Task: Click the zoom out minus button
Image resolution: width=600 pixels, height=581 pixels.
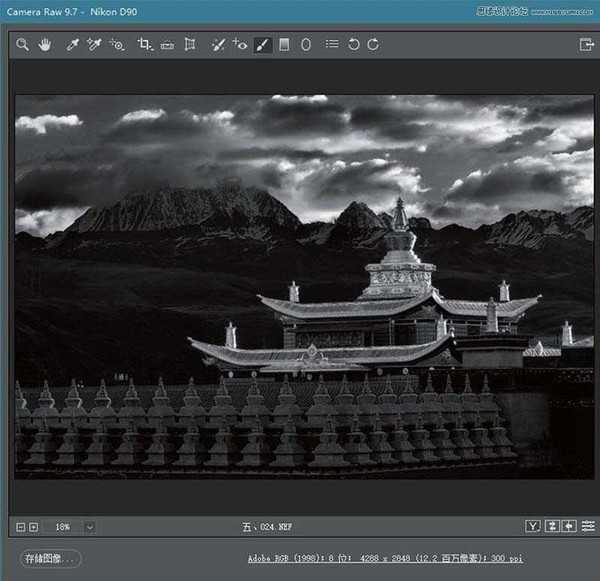Action: pos(21,527)
